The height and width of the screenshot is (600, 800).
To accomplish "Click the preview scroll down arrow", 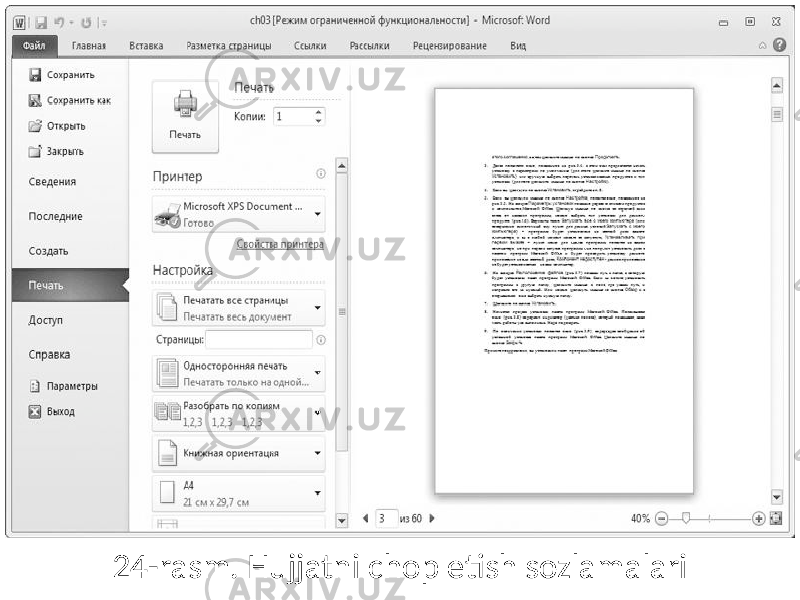I will [x=777, y=496].
